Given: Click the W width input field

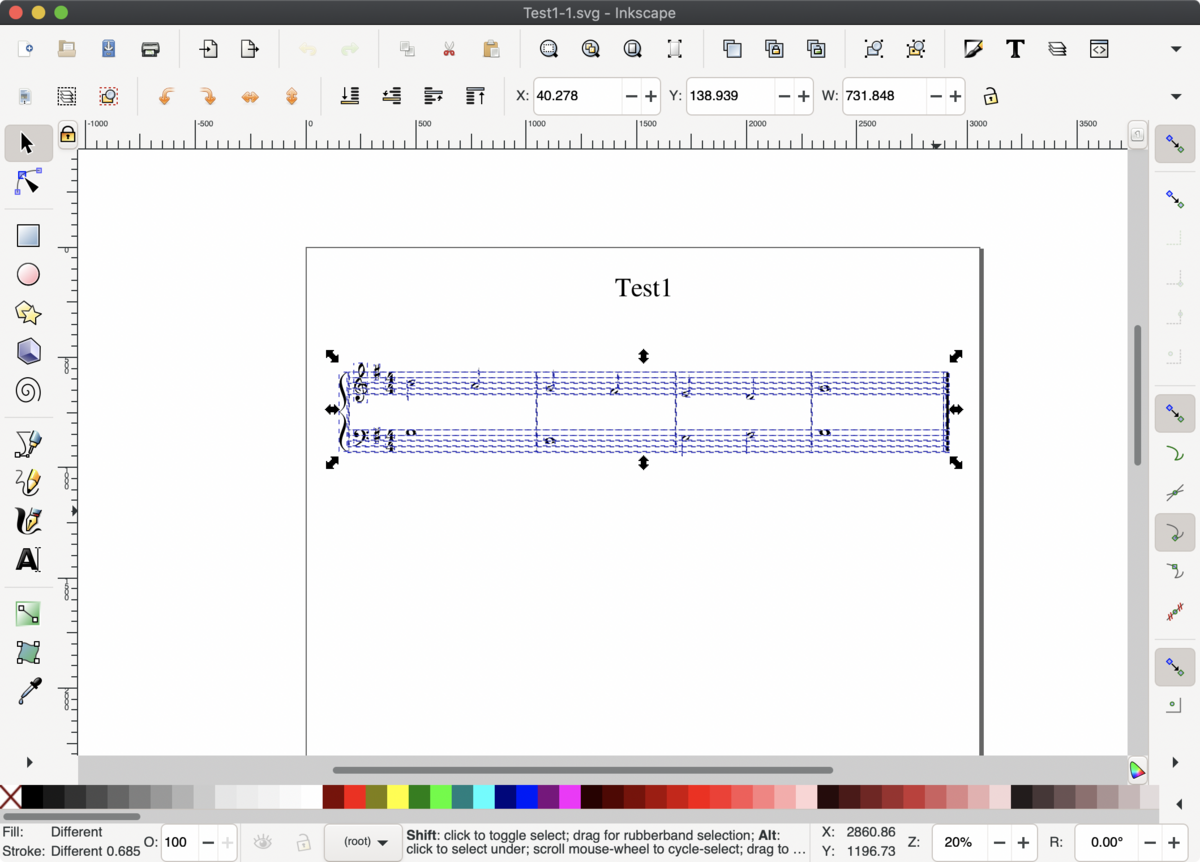Looking at the screenshot, I should point(884,96).
